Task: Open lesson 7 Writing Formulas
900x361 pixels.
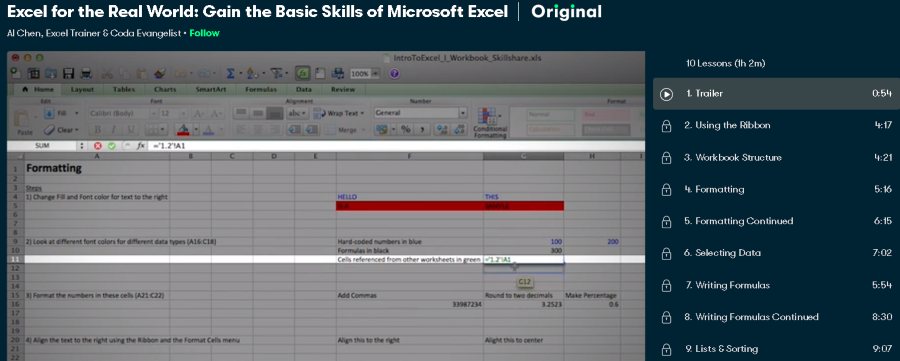Action: click(x=776, y=285)
